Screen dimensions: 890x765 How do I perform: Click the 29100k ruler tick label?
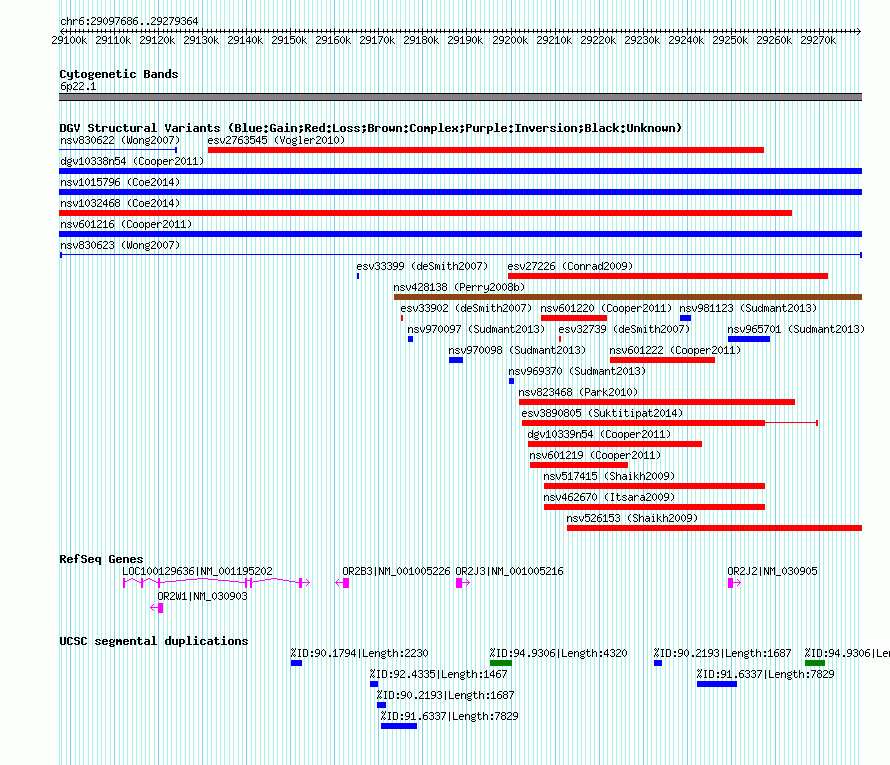point(69,40)
